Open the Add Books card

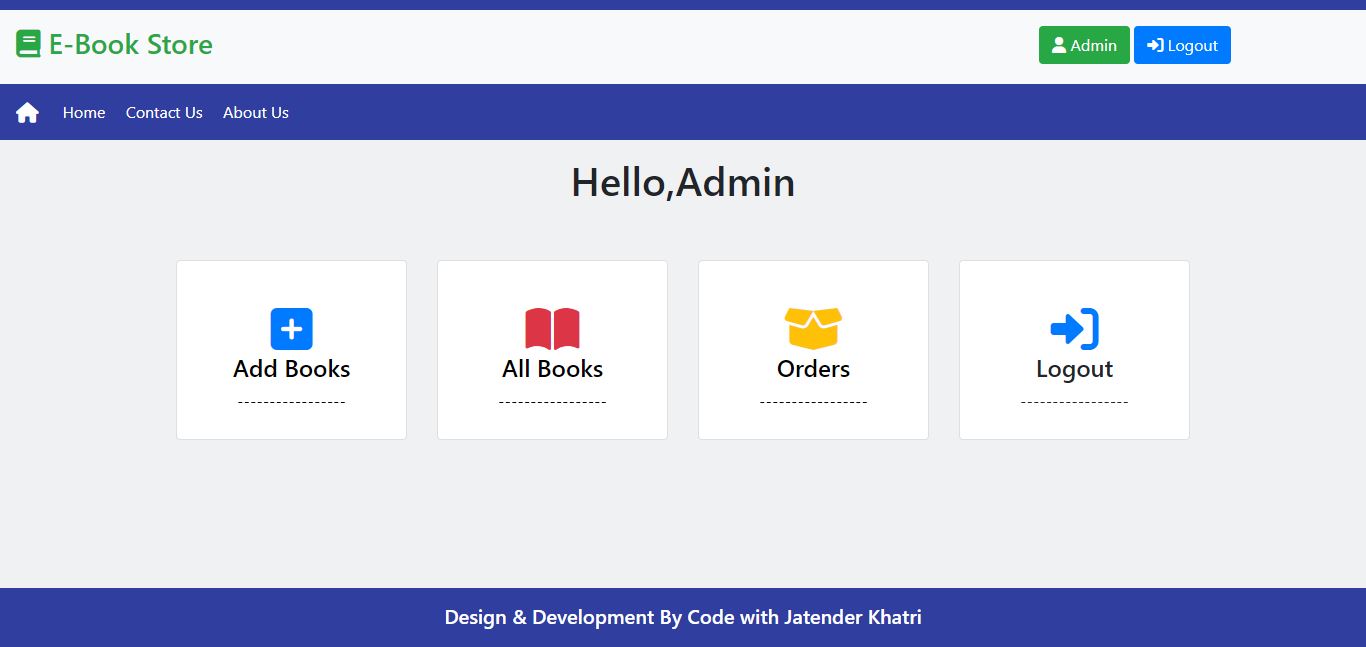click(290, 350)
